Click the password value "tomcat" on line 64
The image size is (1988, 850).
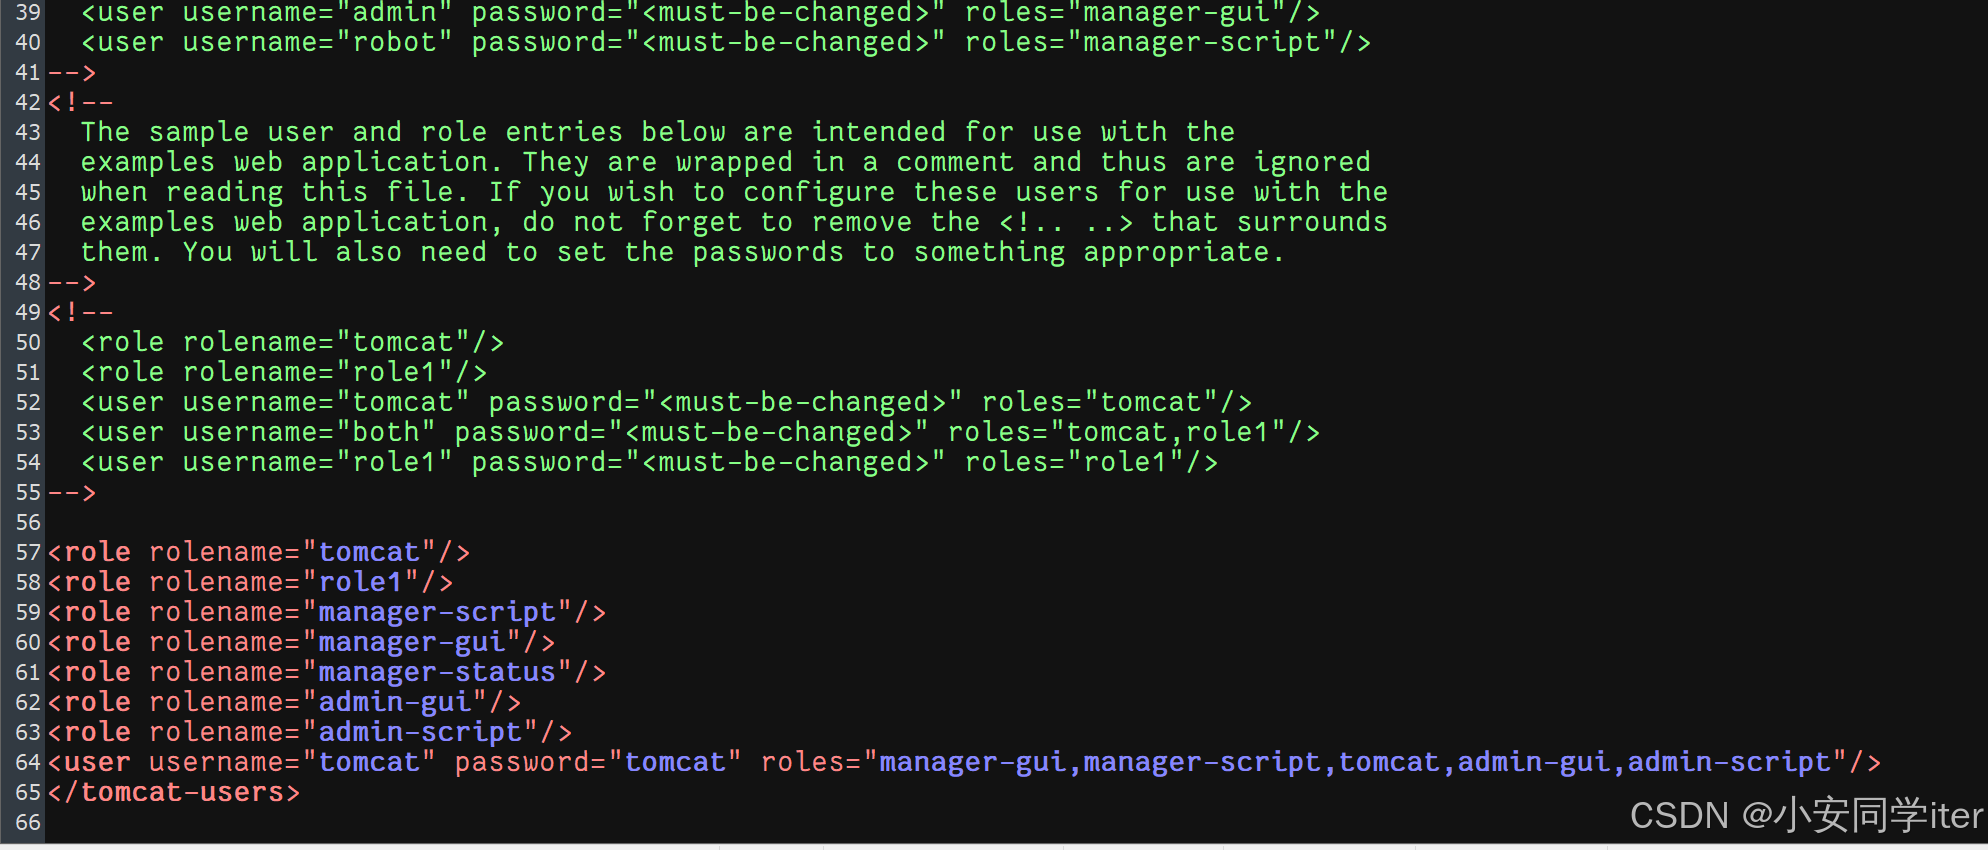click(675, 763)
